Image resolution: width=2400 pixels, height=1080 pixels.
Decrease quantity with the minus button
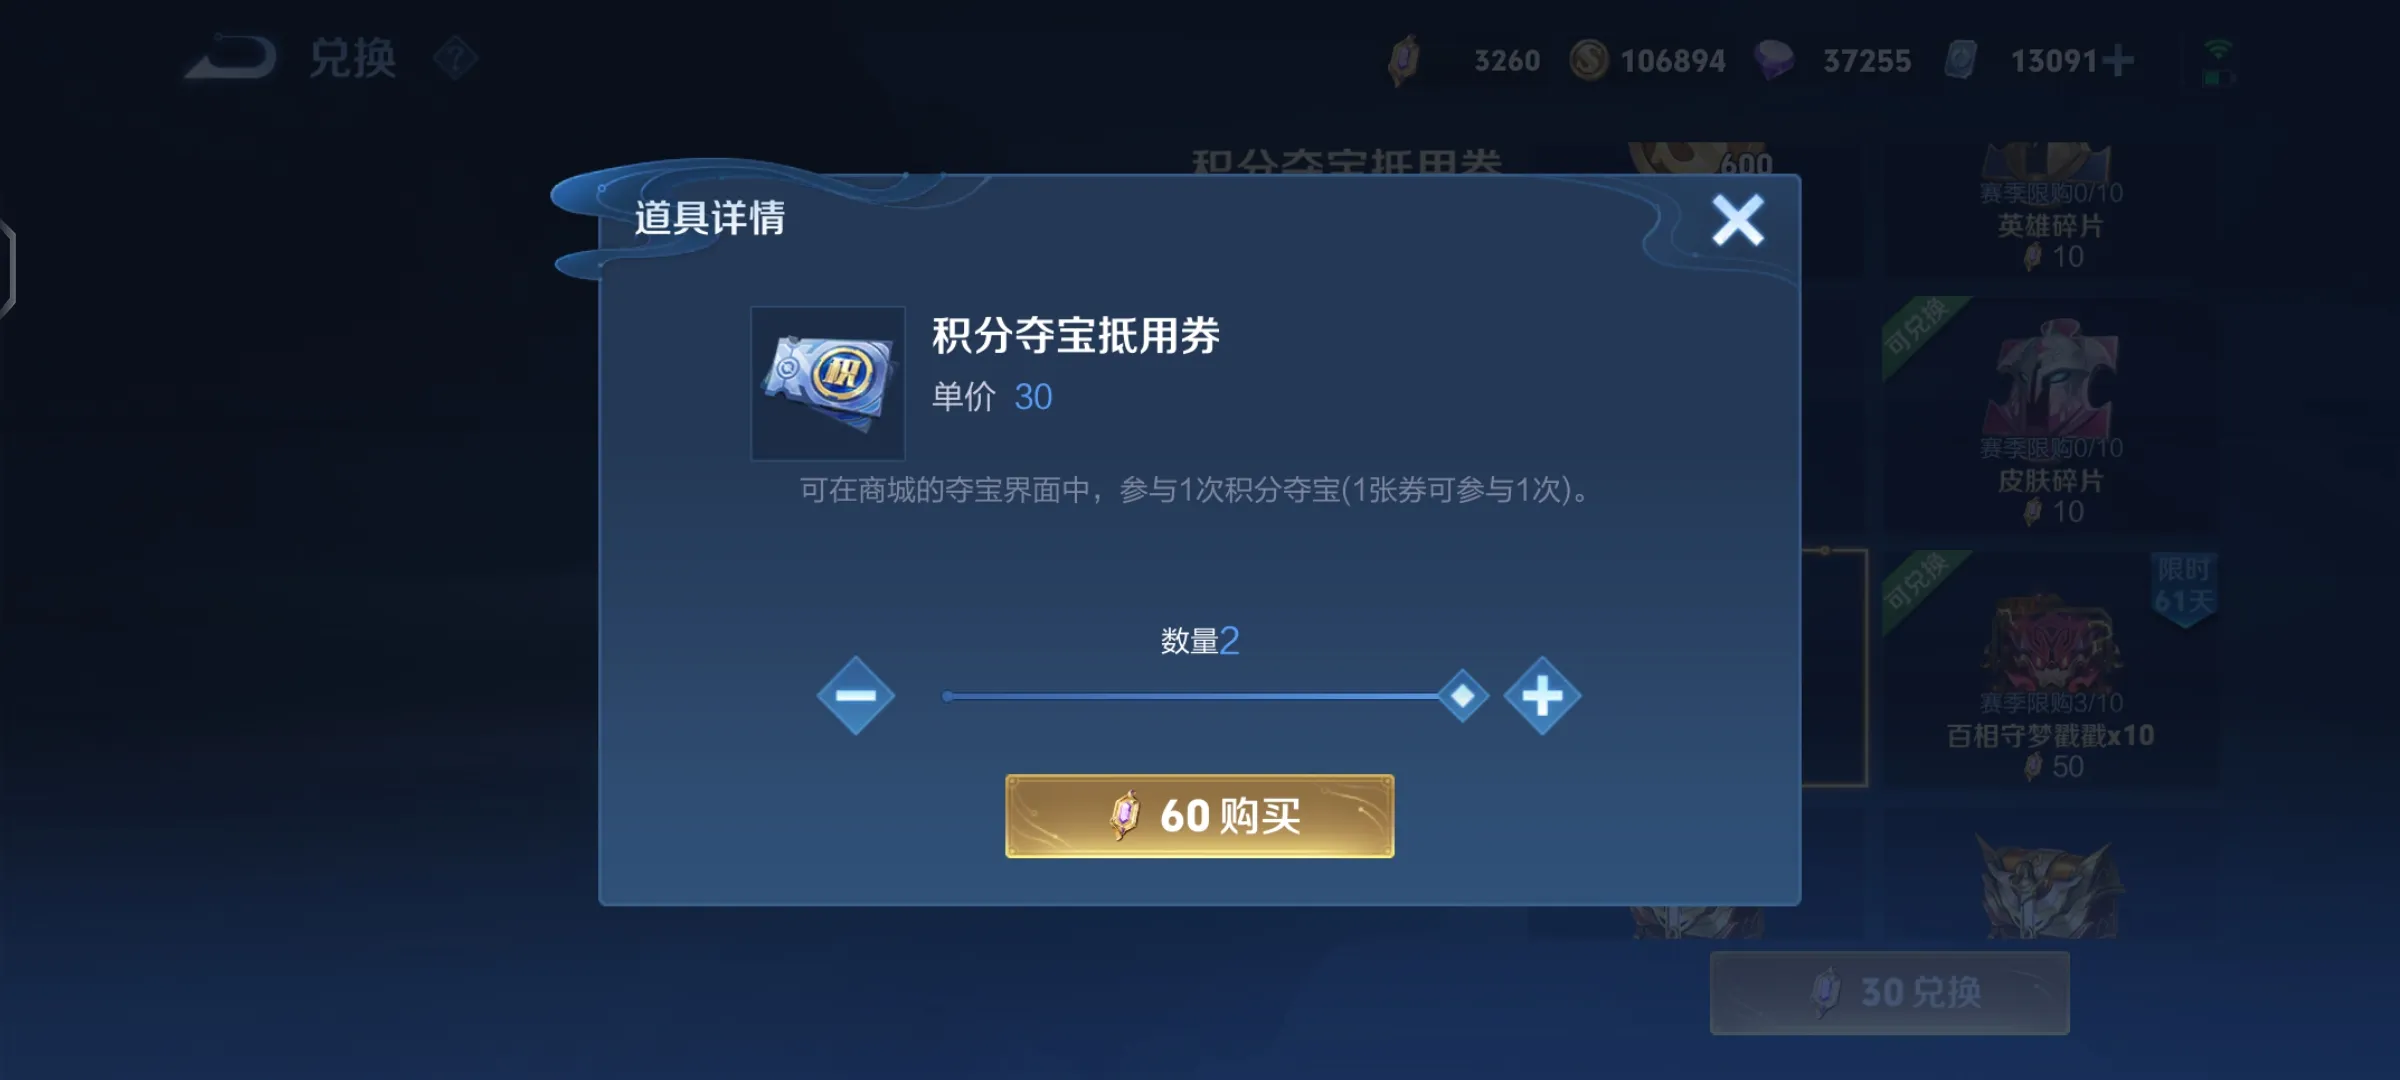pyautogui.click(x=855, y=696)
